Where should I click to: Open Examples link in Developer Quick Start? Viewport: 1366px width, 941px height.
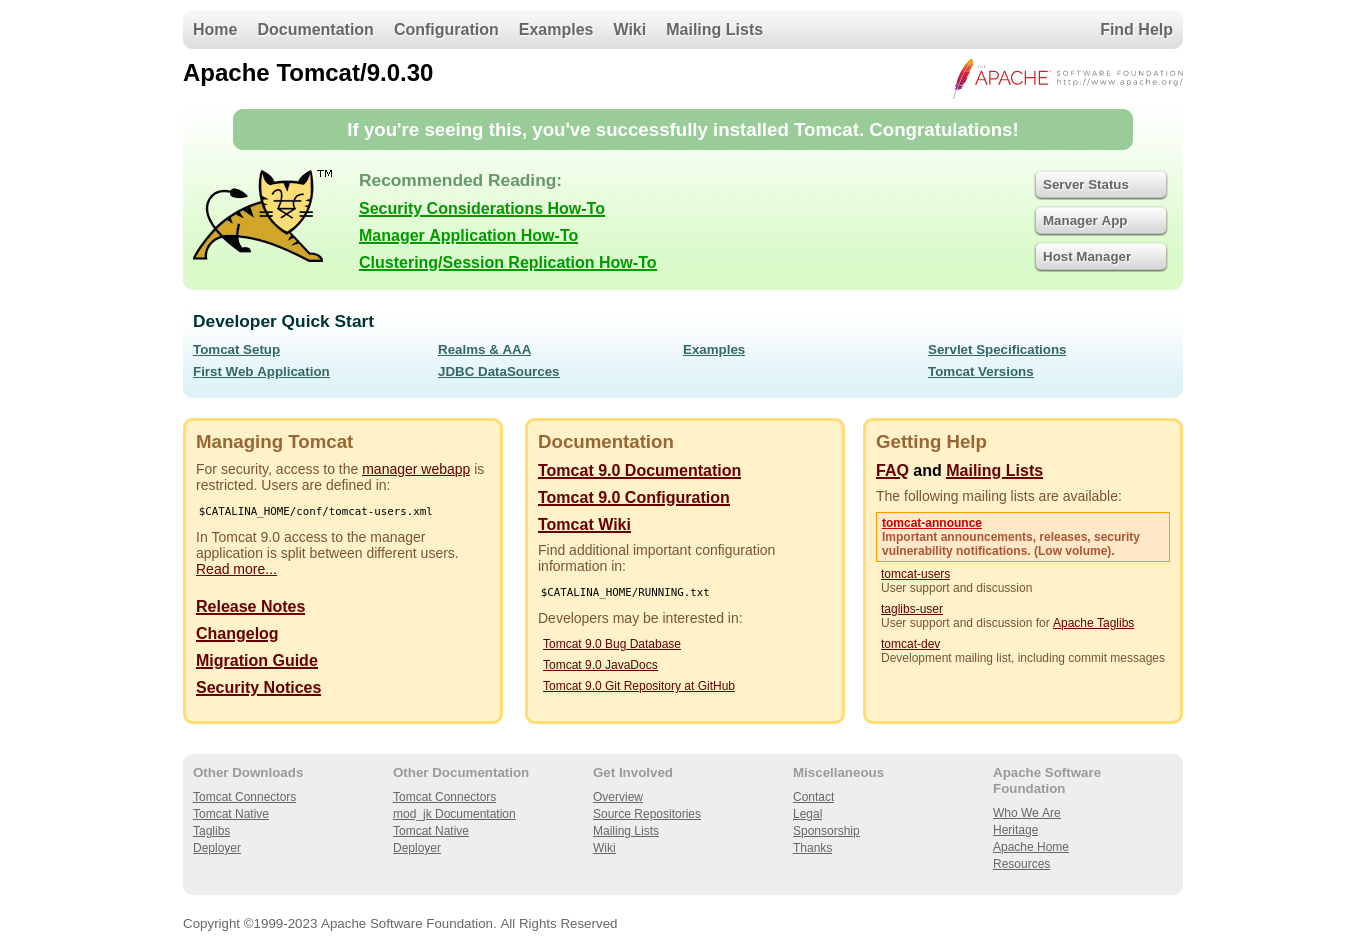(714, 349)
